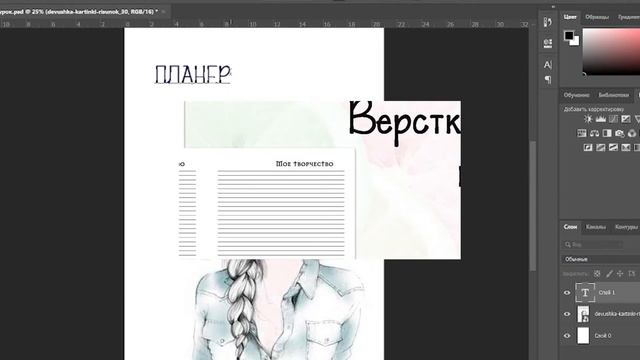Viewport: 640px width, 360px height.
Task: Click the devushka-kartinki layer name
Action: pyautogui.click(x=617, y=314)
